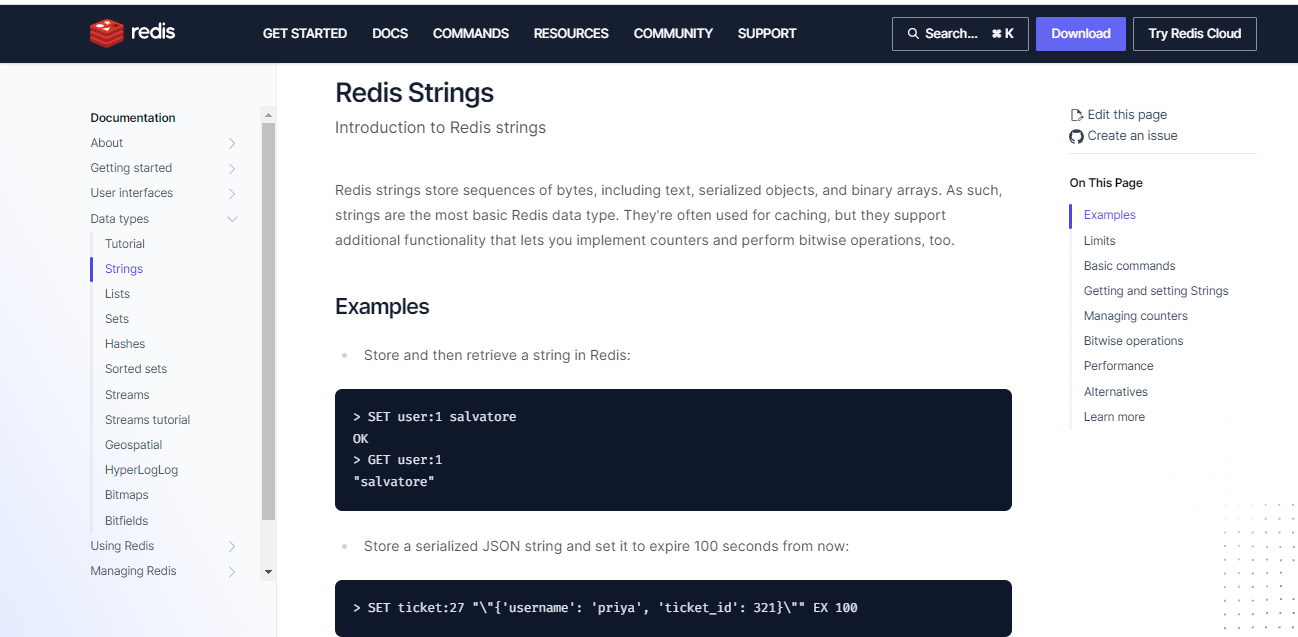Viewport: 1298px width, 637px height.
Task: Click sidebar scrollbar up arrow
Action: 268,114
